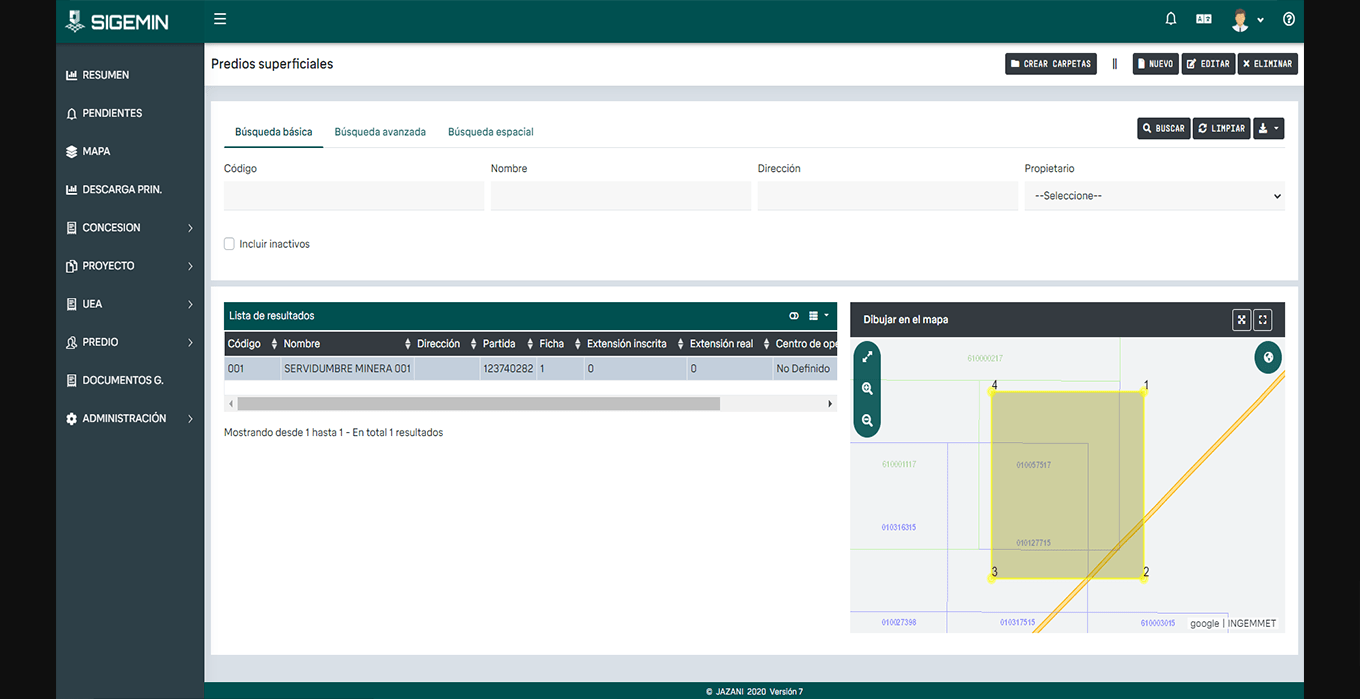Toggle the hamburger sidebar menu

pos(220,19)
